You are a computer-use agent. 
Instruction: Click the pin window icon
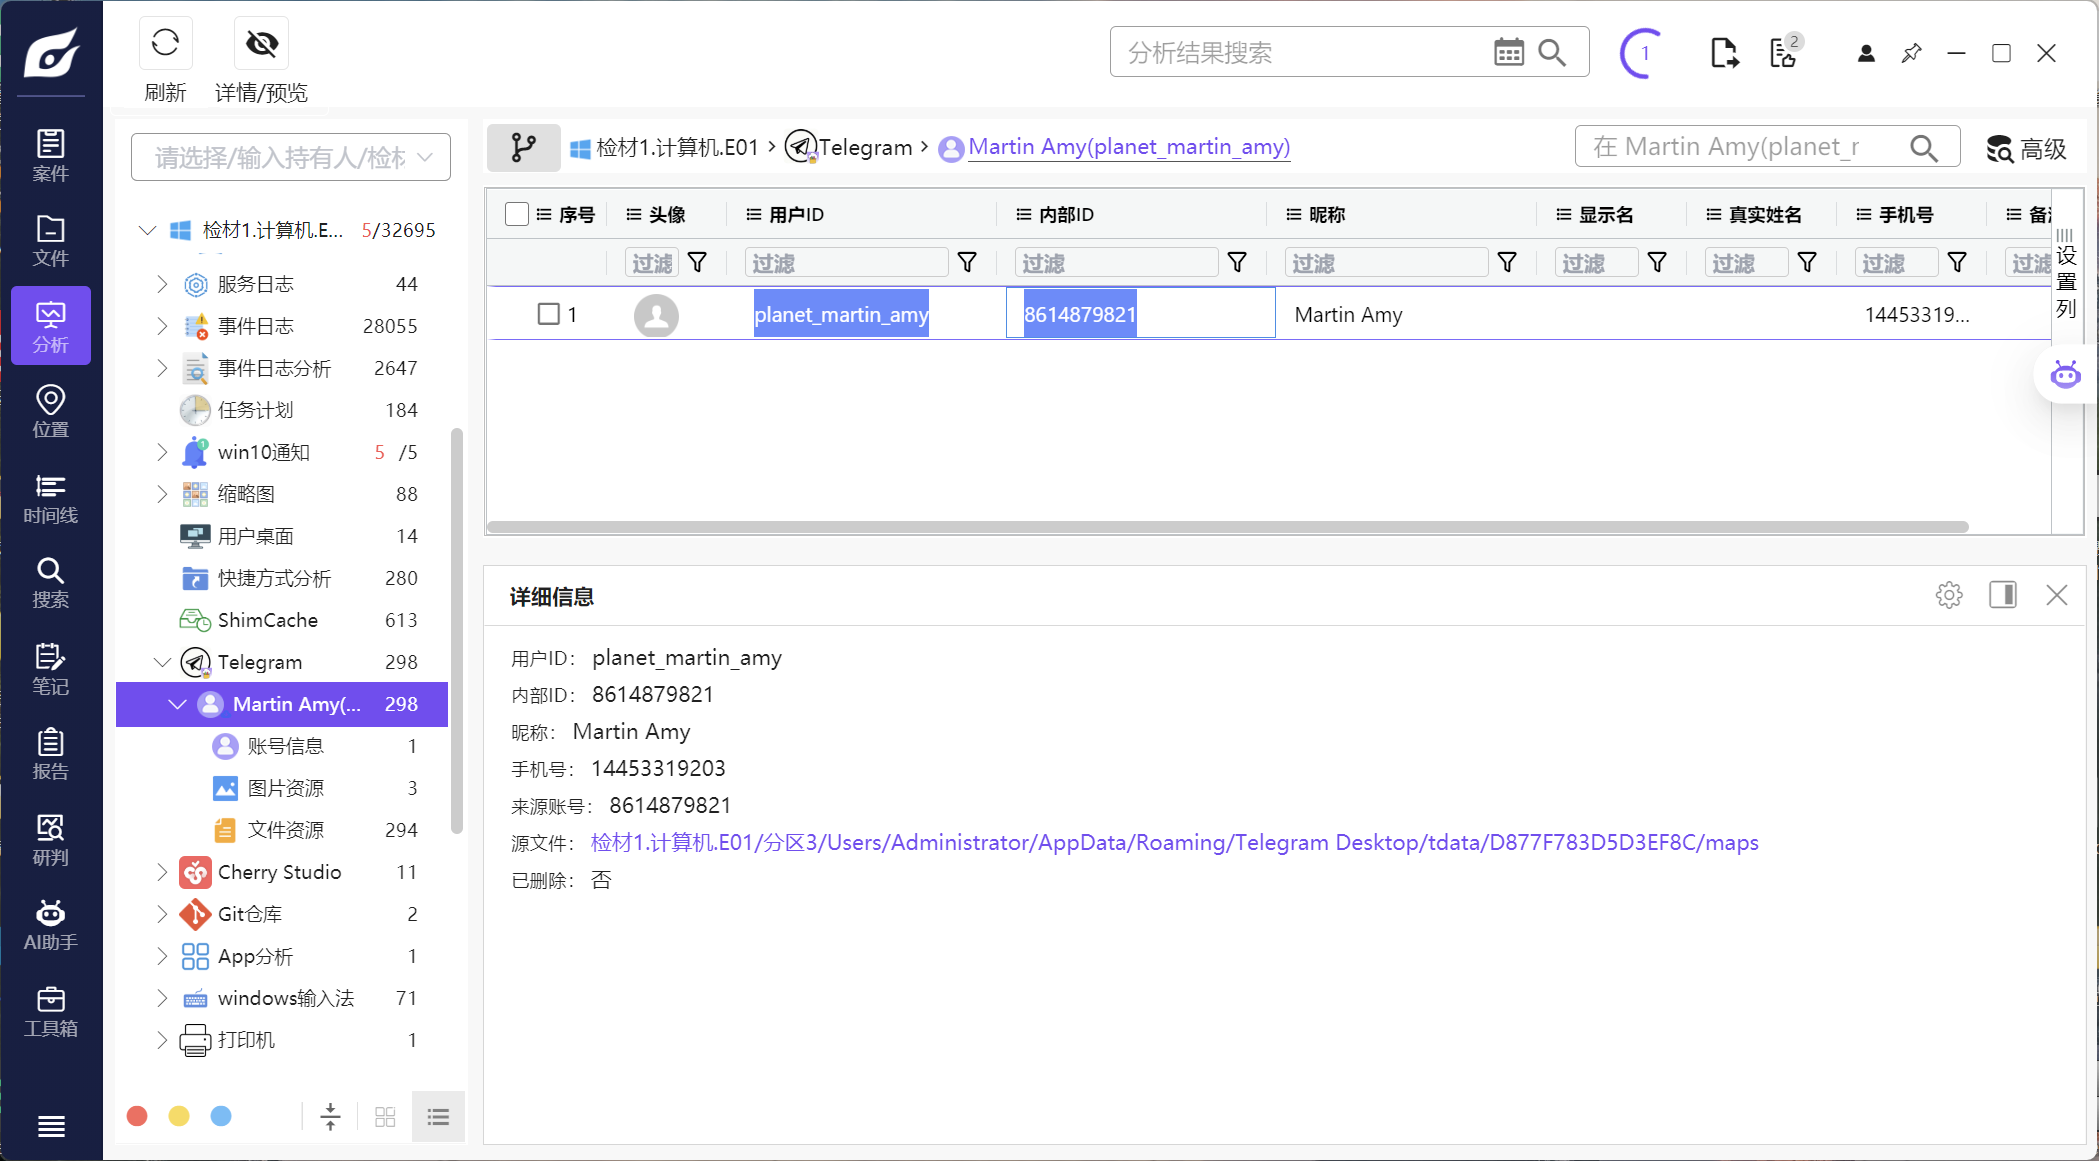[1911, 53]
